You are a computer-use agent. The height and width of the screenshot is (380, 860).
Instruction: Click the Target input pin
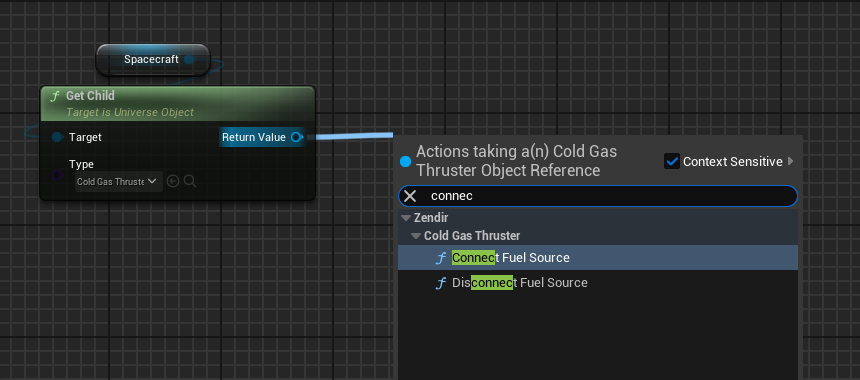point(57,137)
